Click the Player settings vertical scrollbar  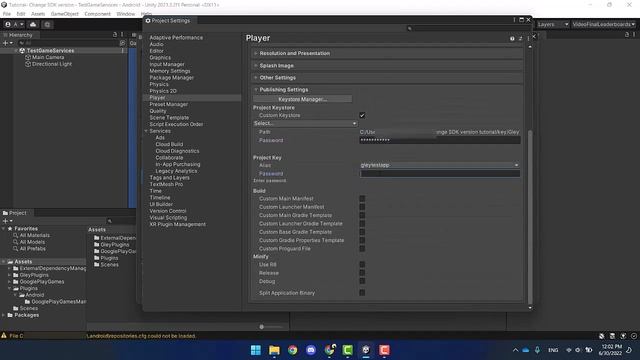pos(530,216)
